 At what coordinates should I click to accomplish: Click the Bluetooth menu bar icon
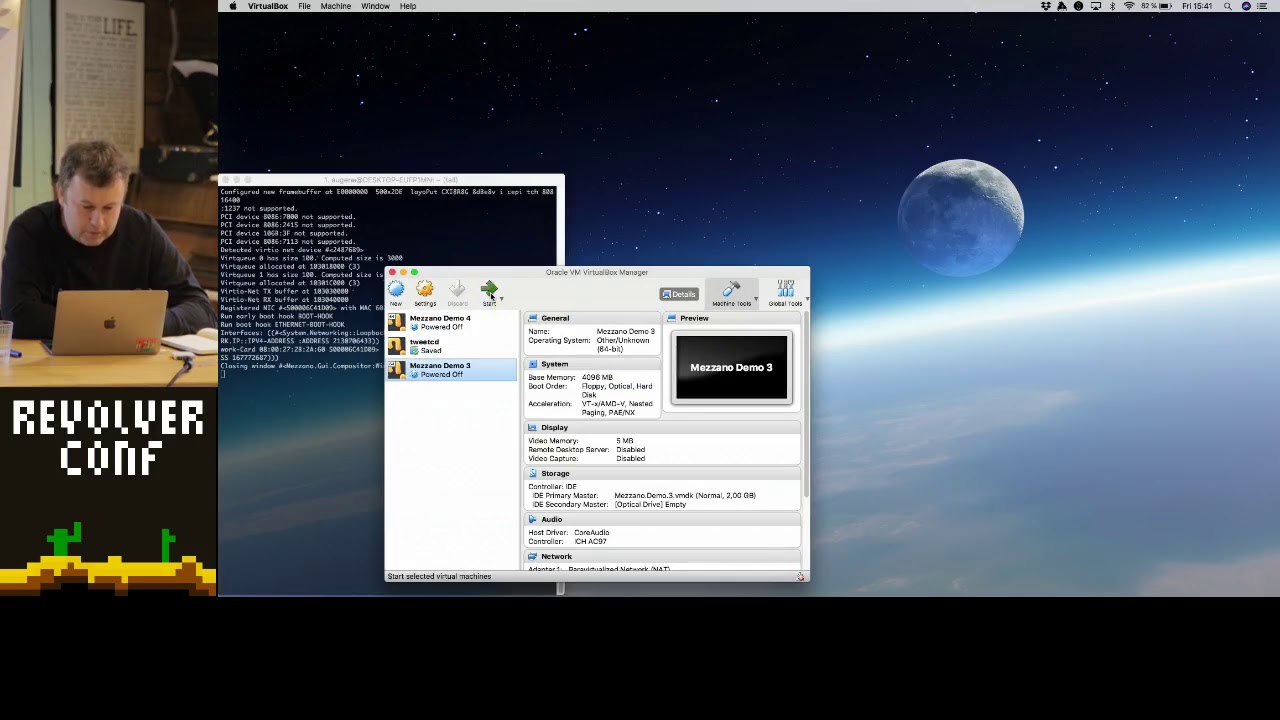(1113, 6)
